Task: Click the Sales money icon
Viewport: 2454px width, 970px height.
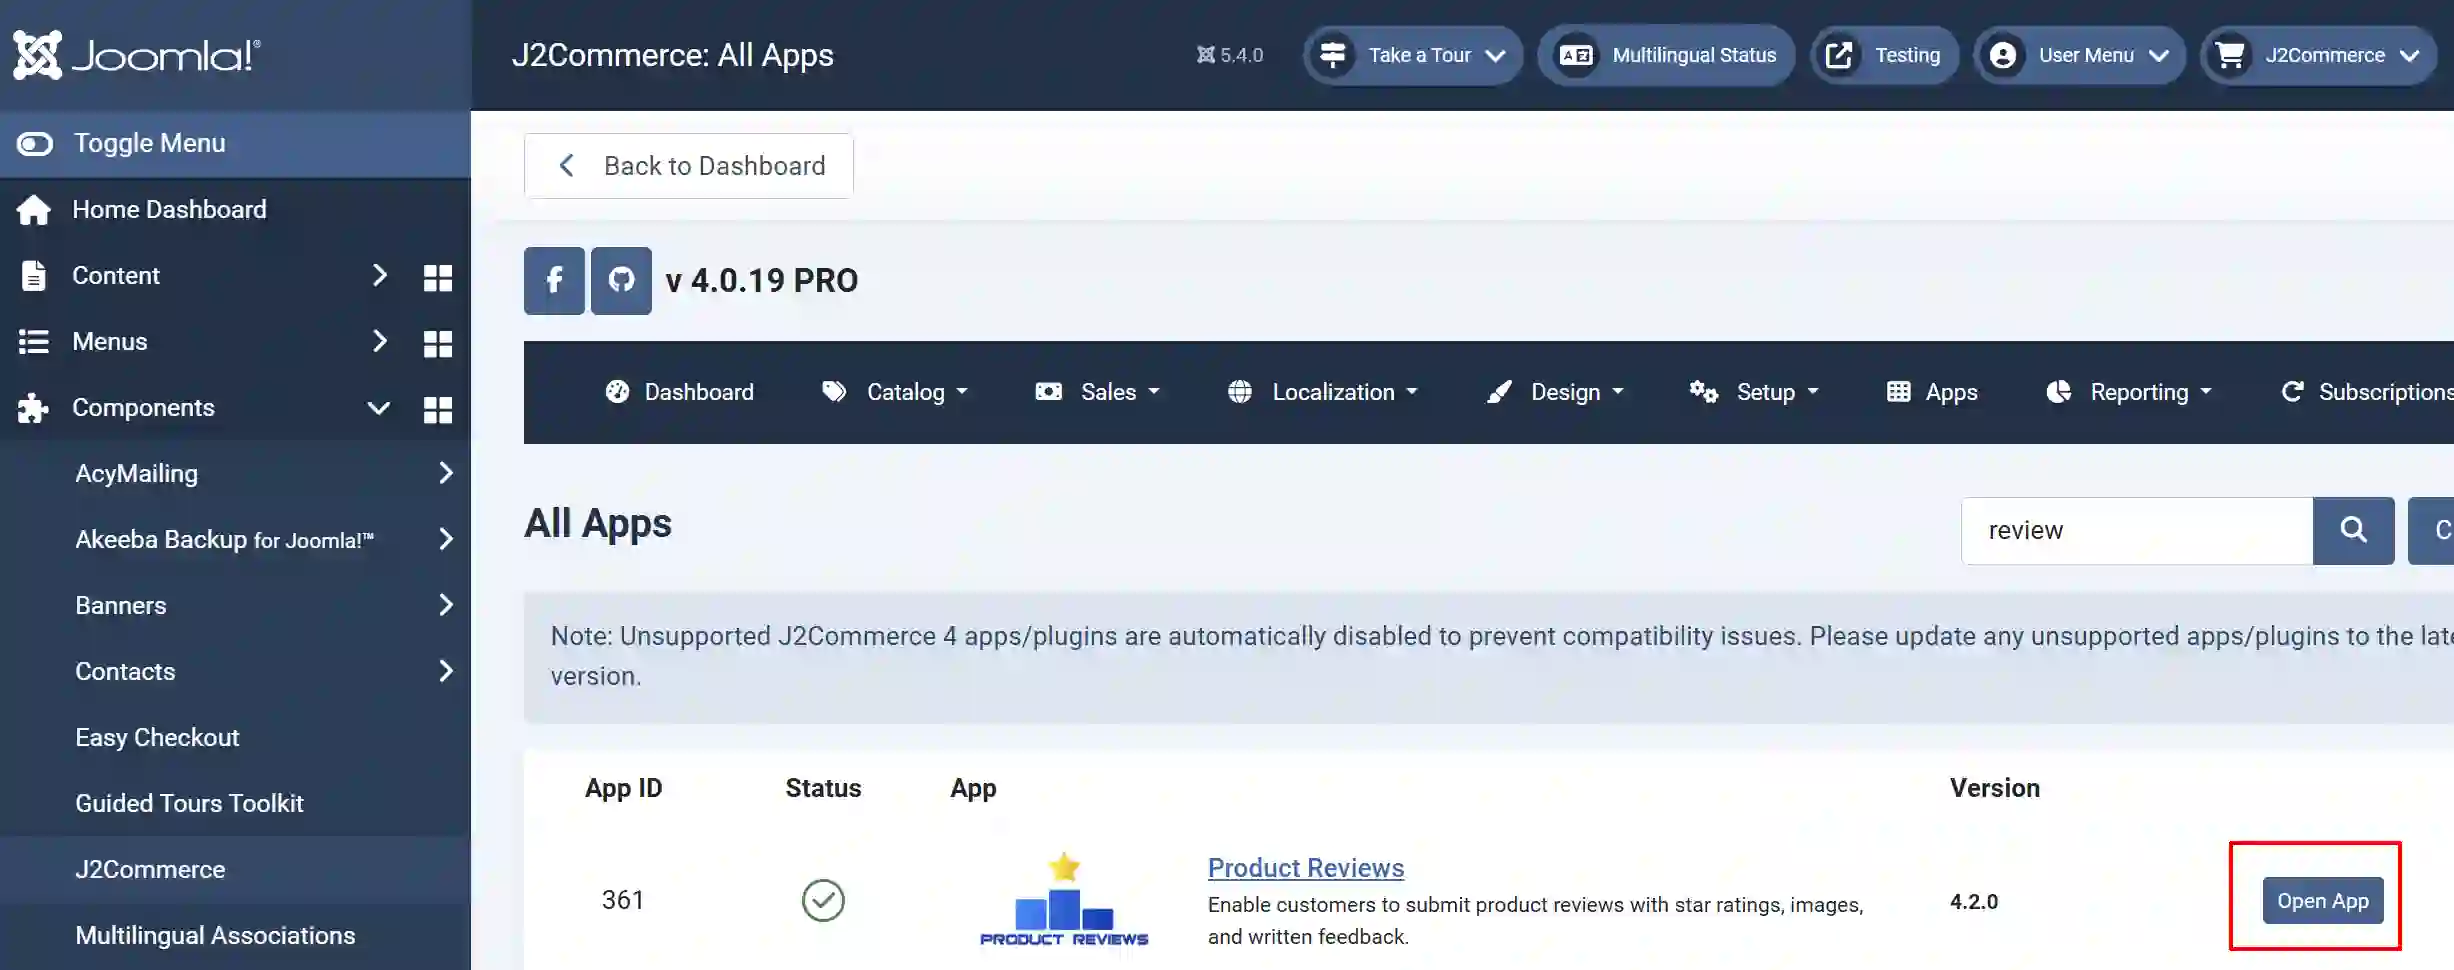Action: point(1049,392)
